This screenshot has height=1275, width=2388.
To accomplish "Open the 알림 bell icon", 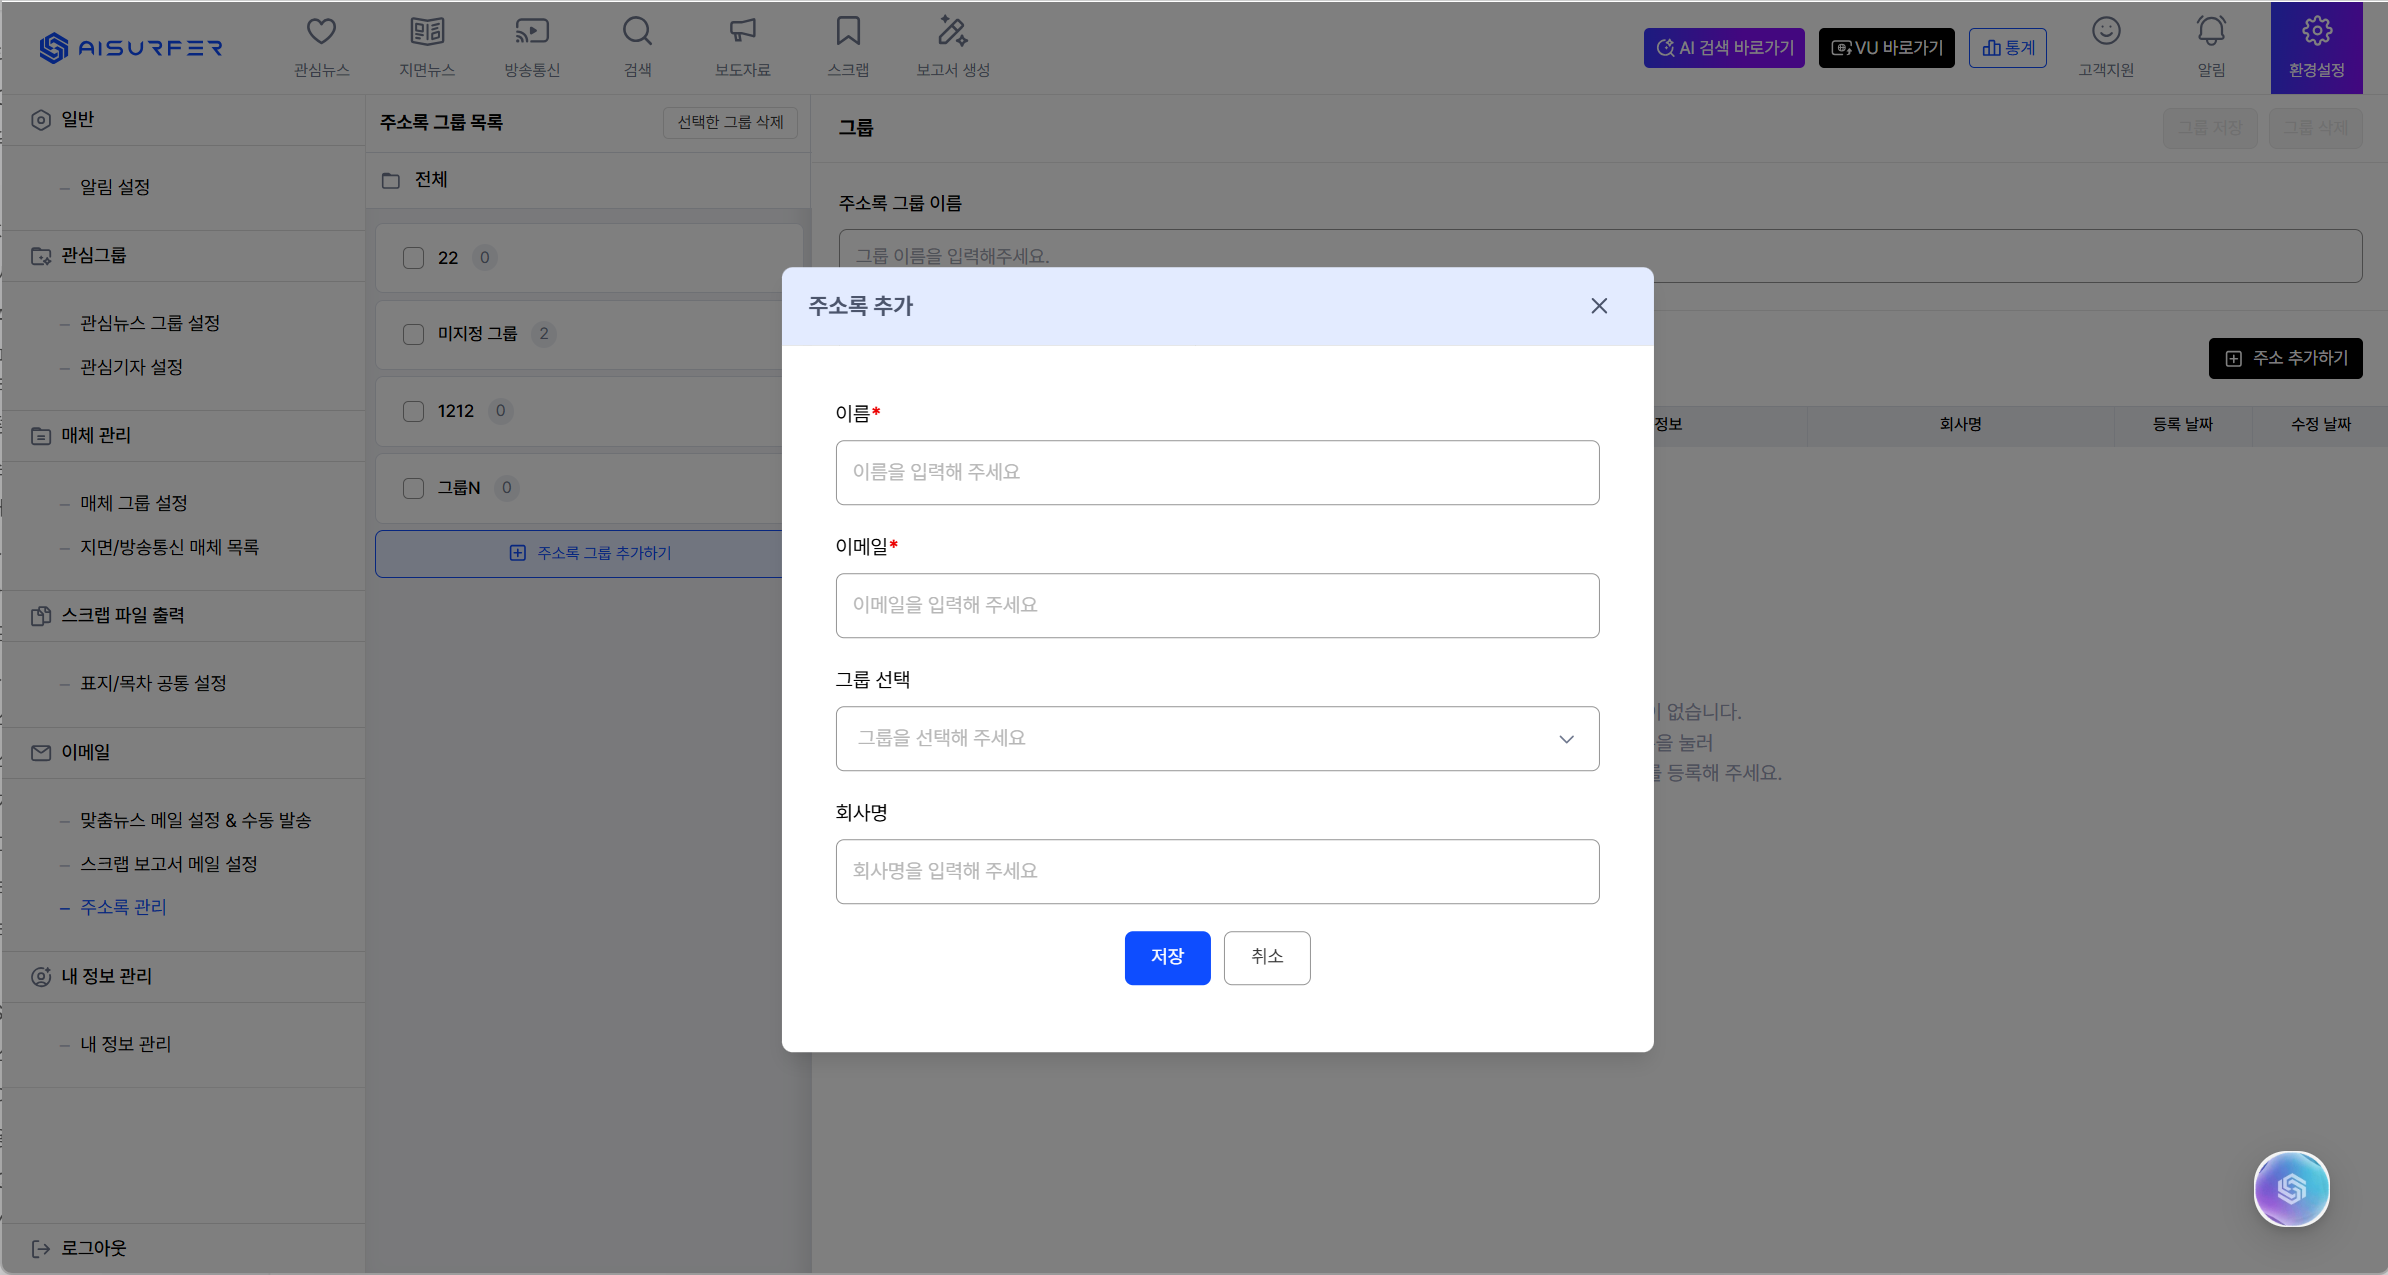I will tap(2211, 32).
